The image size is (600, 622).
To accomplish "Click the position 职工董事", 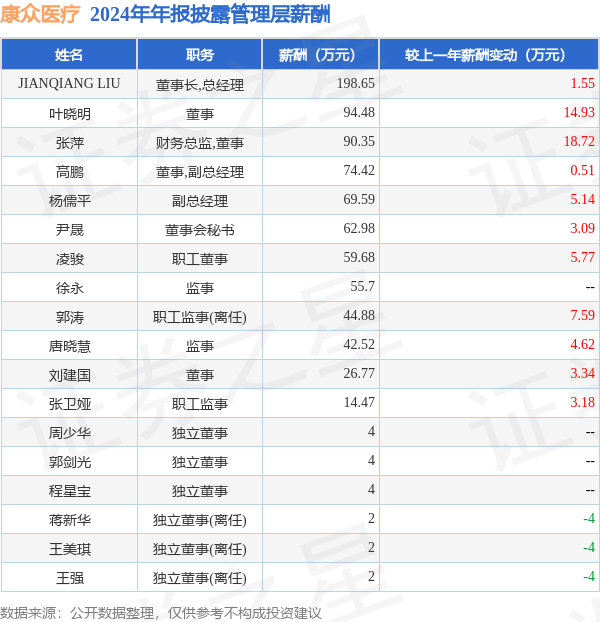I will (x=199, y=259).
